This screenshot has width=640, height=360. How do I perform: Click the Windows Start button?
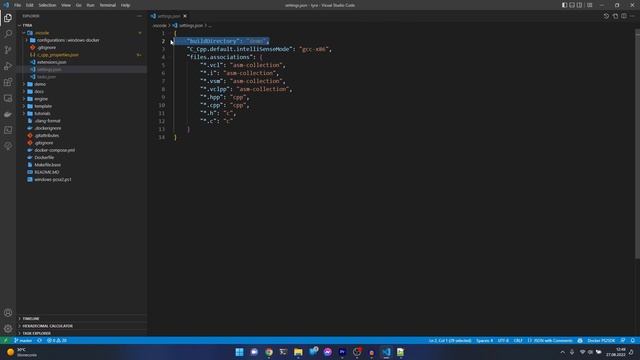point(240,352)
